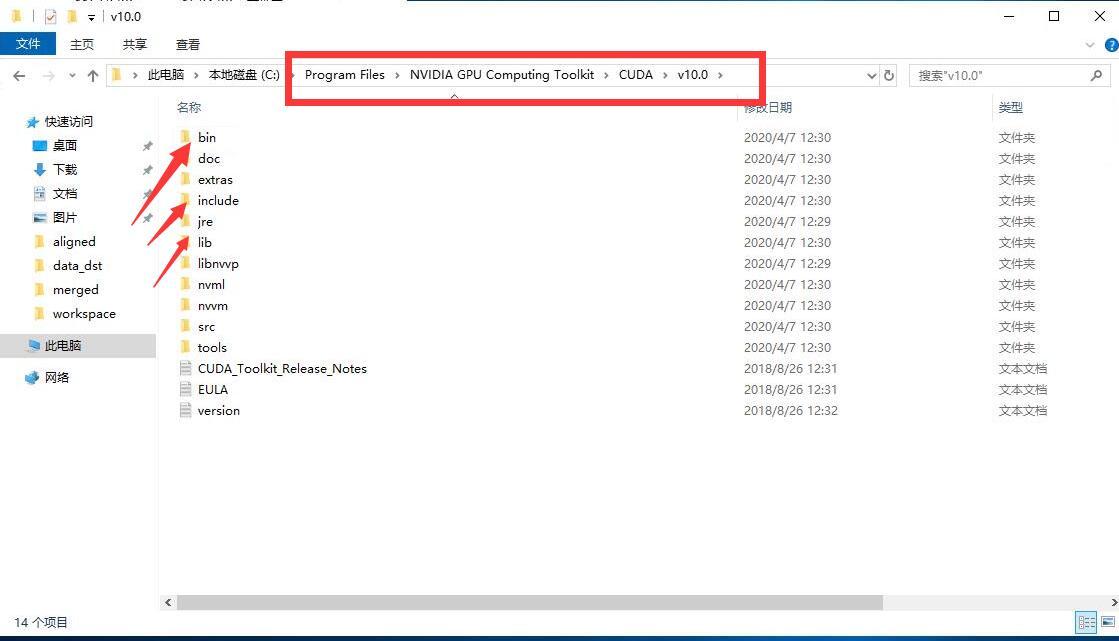Image resolution: width=1119 pixels, height=641 pixels.
Task: Click the horizontal scrollbar thumb
Action: tap(530, 602)
